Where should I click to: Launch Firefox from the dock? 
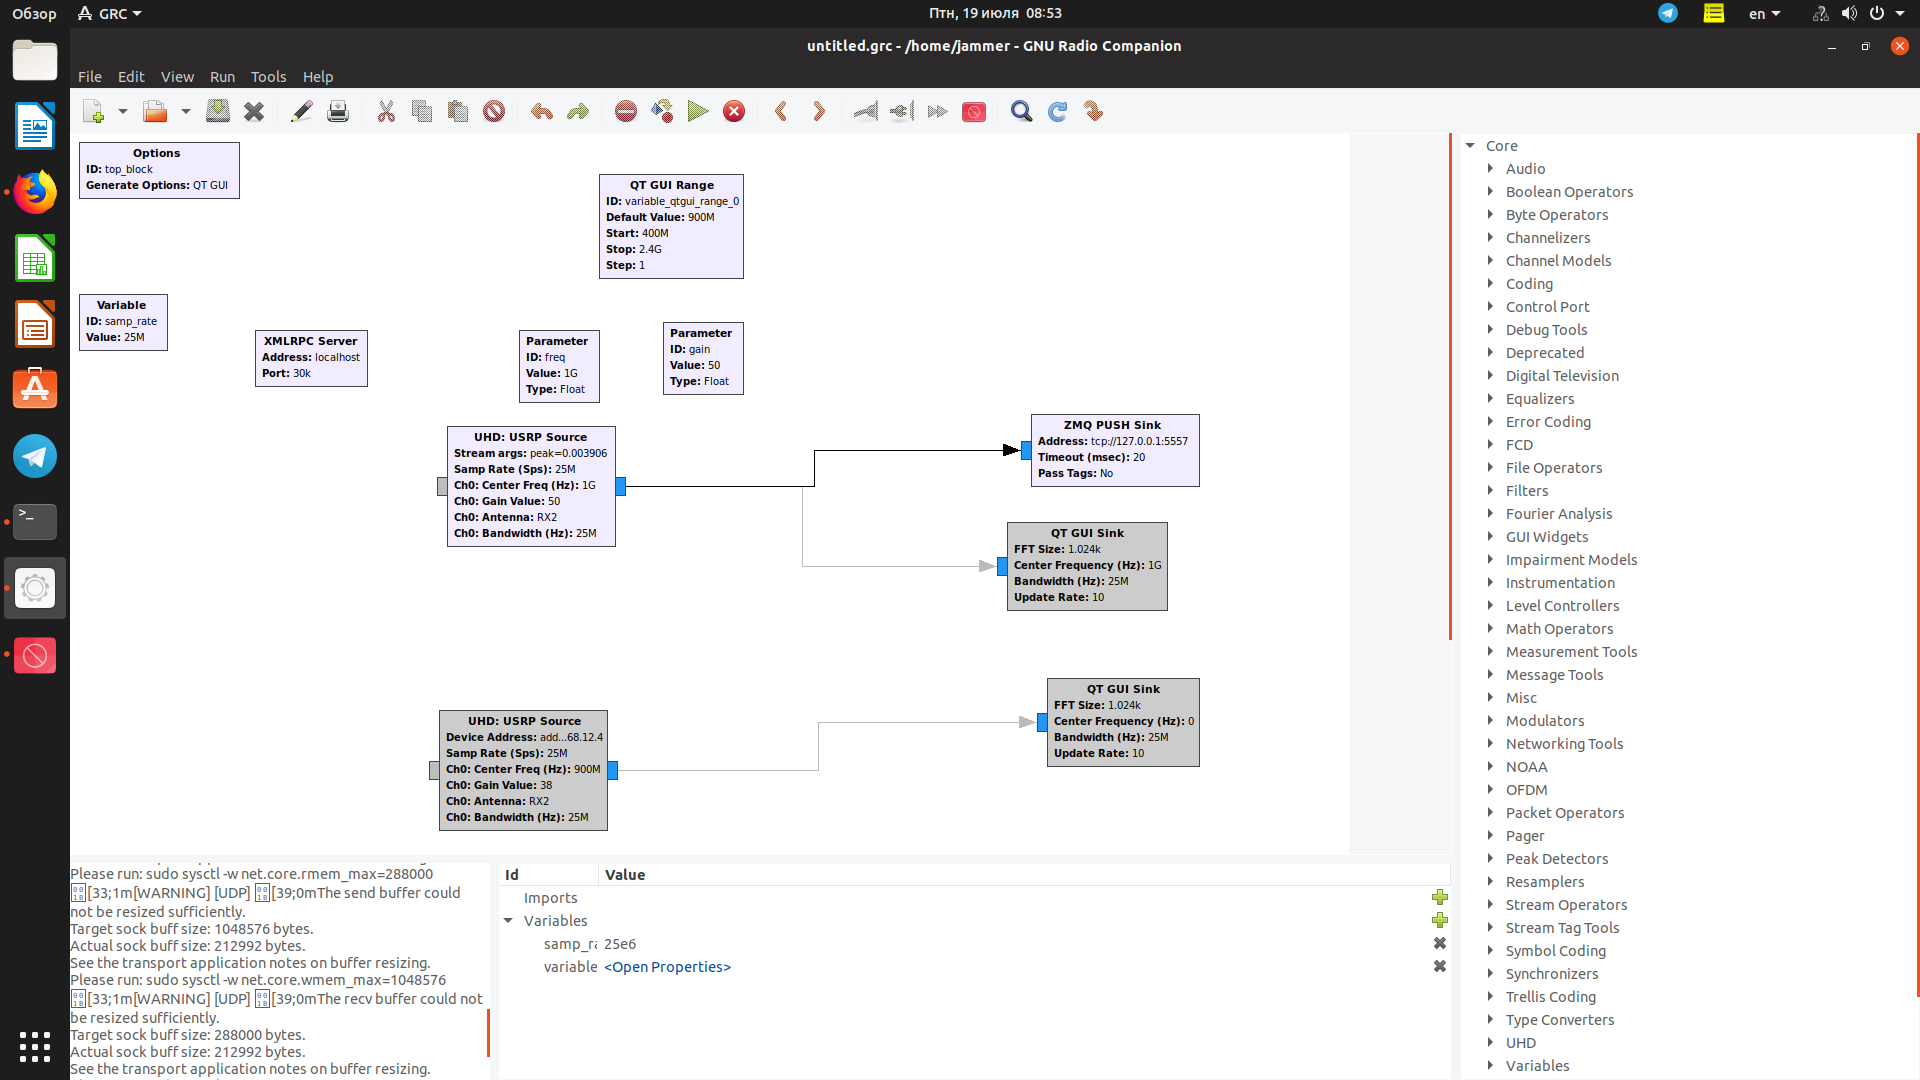pyautogui.click(x=35, y=192)
